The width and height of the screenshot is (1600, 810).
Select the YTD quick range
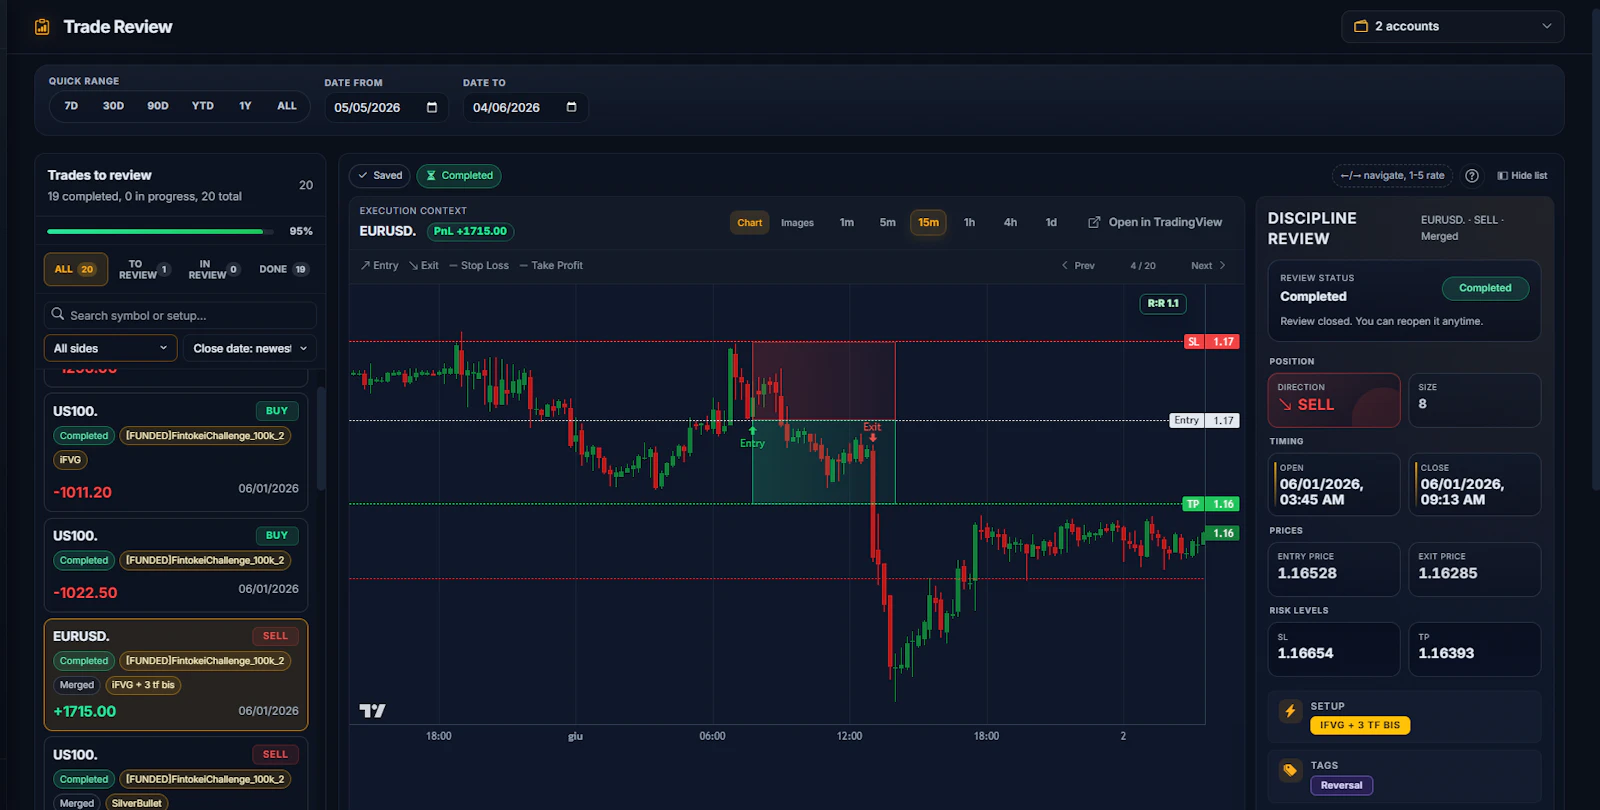pos(203,106)
